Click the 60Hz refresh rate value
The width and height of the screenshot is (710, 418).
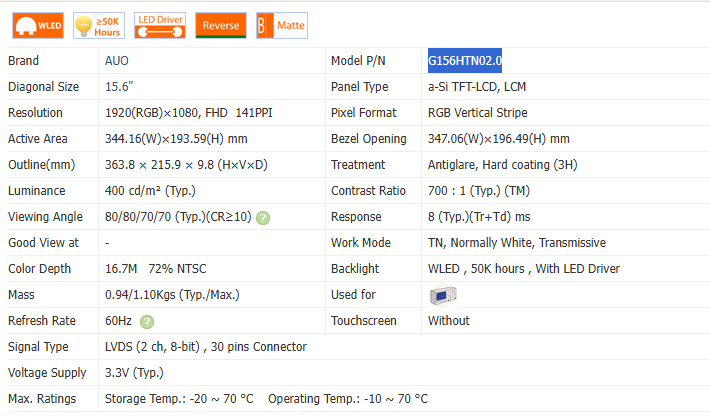(x=118, y=321)
